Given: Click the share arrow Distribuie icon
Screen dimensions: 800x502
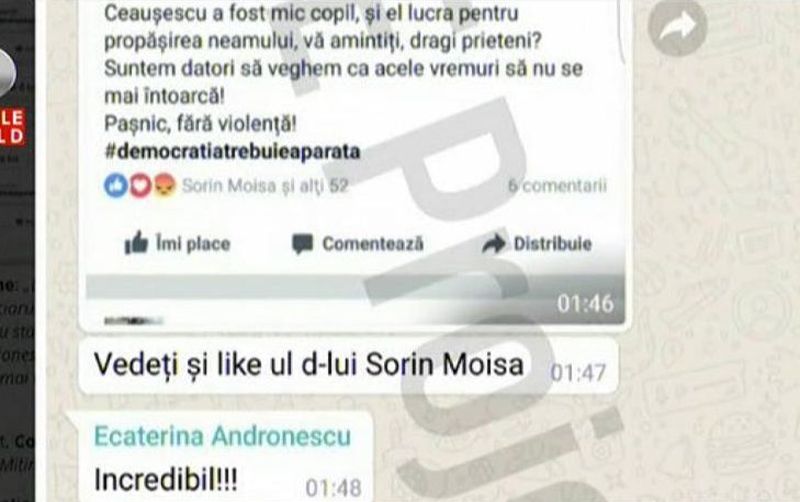Looking at the screenshot, I should pos(494,243).
